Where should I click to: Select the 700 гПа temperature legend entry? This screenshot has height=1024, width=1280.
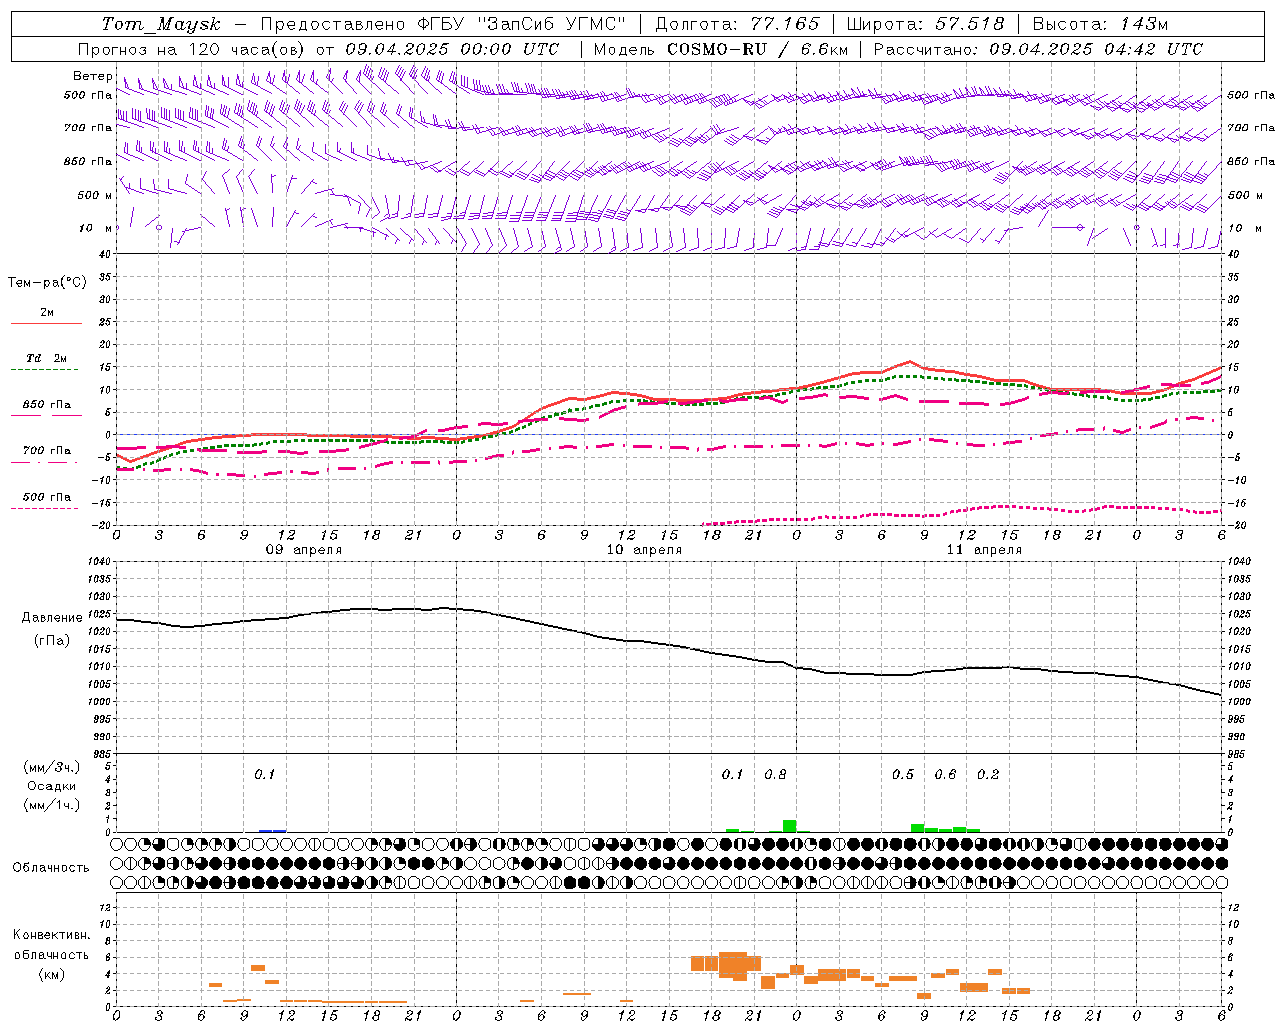[46, 451]
